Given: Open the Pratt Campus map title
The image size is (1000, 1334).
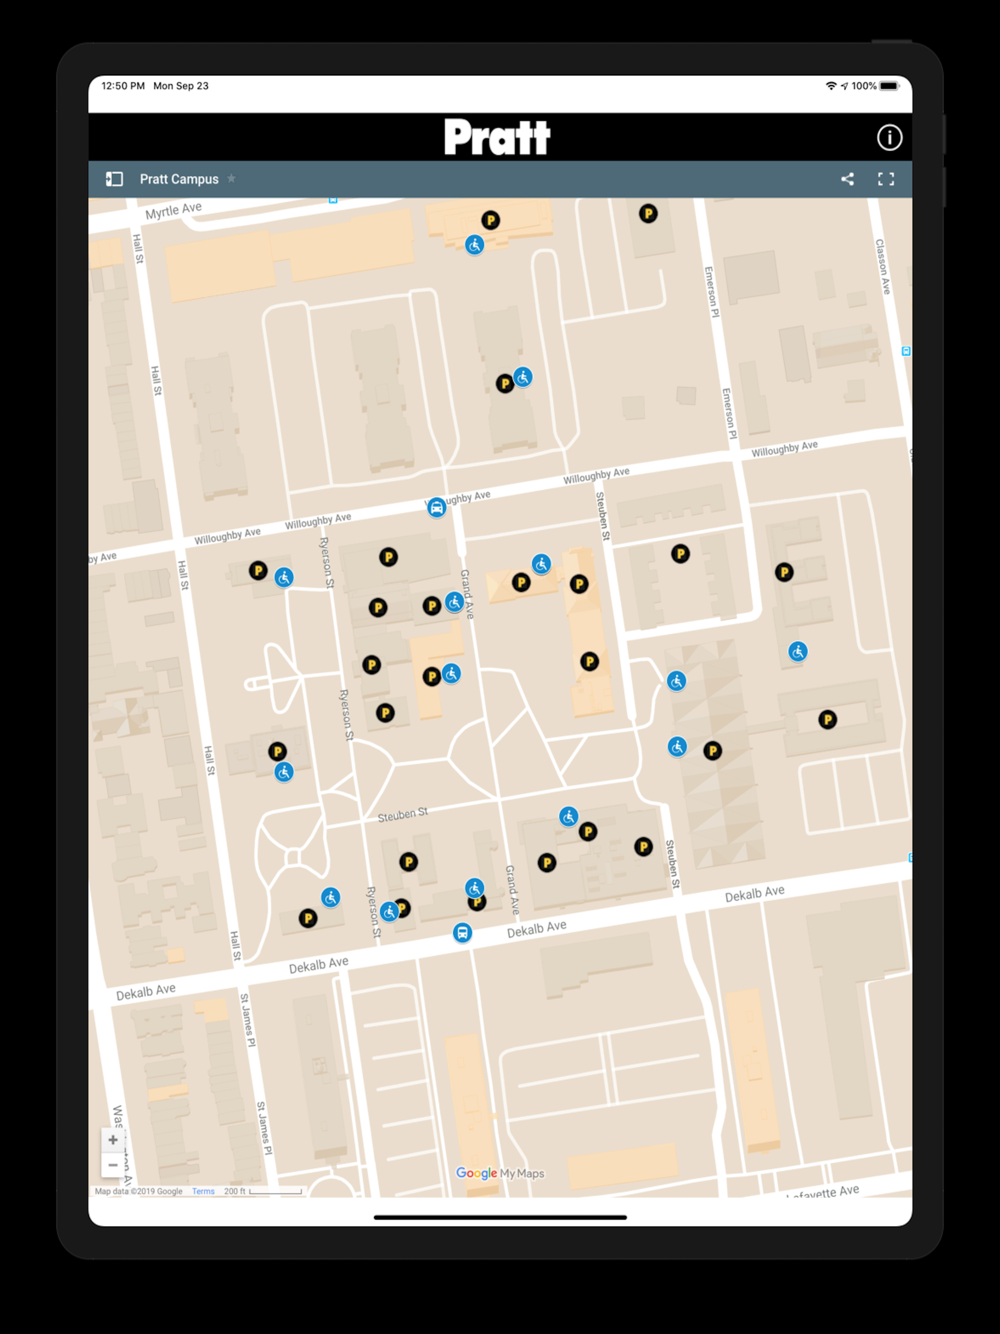Looking at the screenshot, I should click(x=179, y=179).
